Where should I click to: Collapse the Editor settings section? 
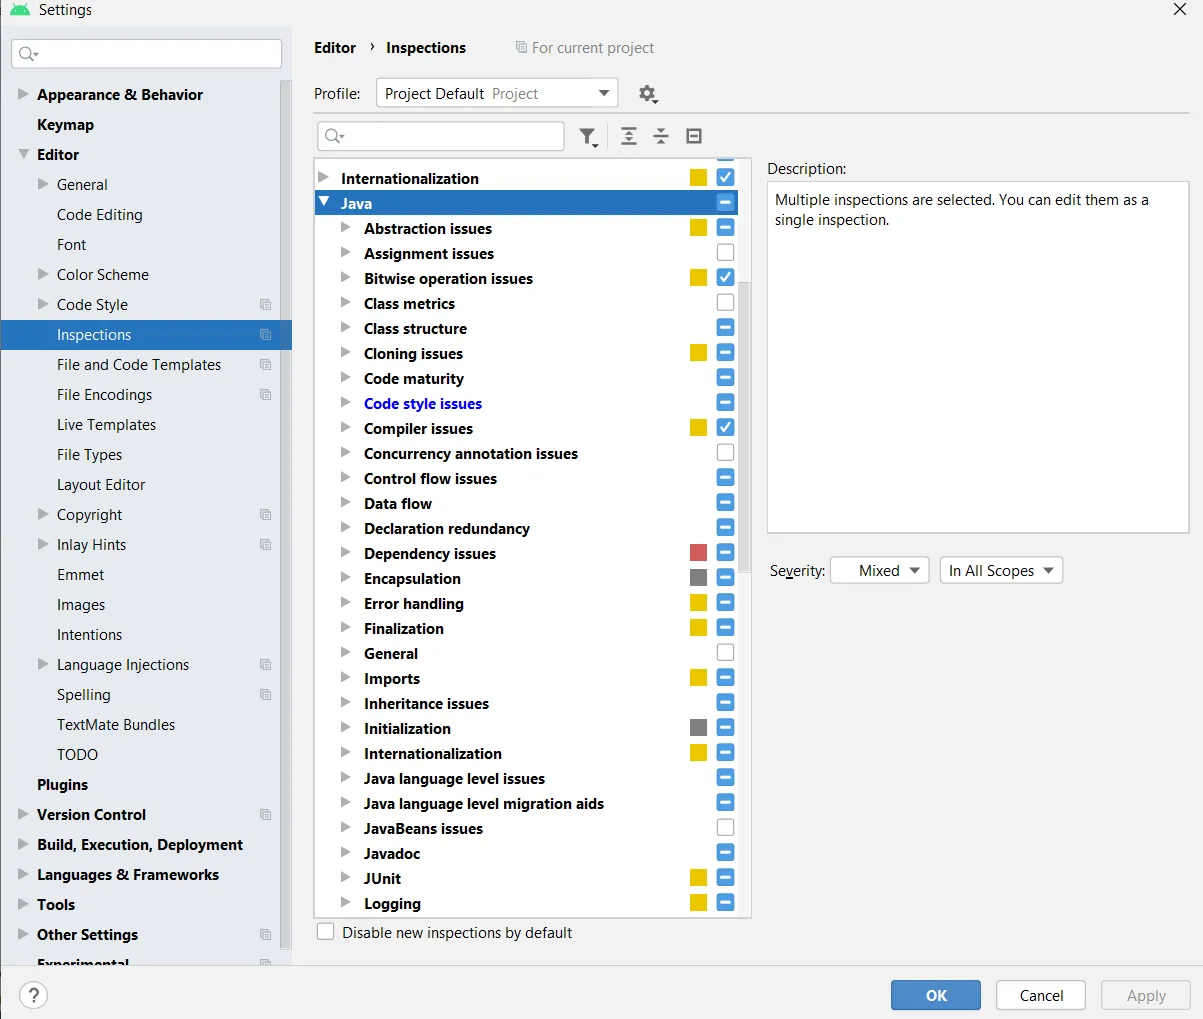(x=23, y=154)
